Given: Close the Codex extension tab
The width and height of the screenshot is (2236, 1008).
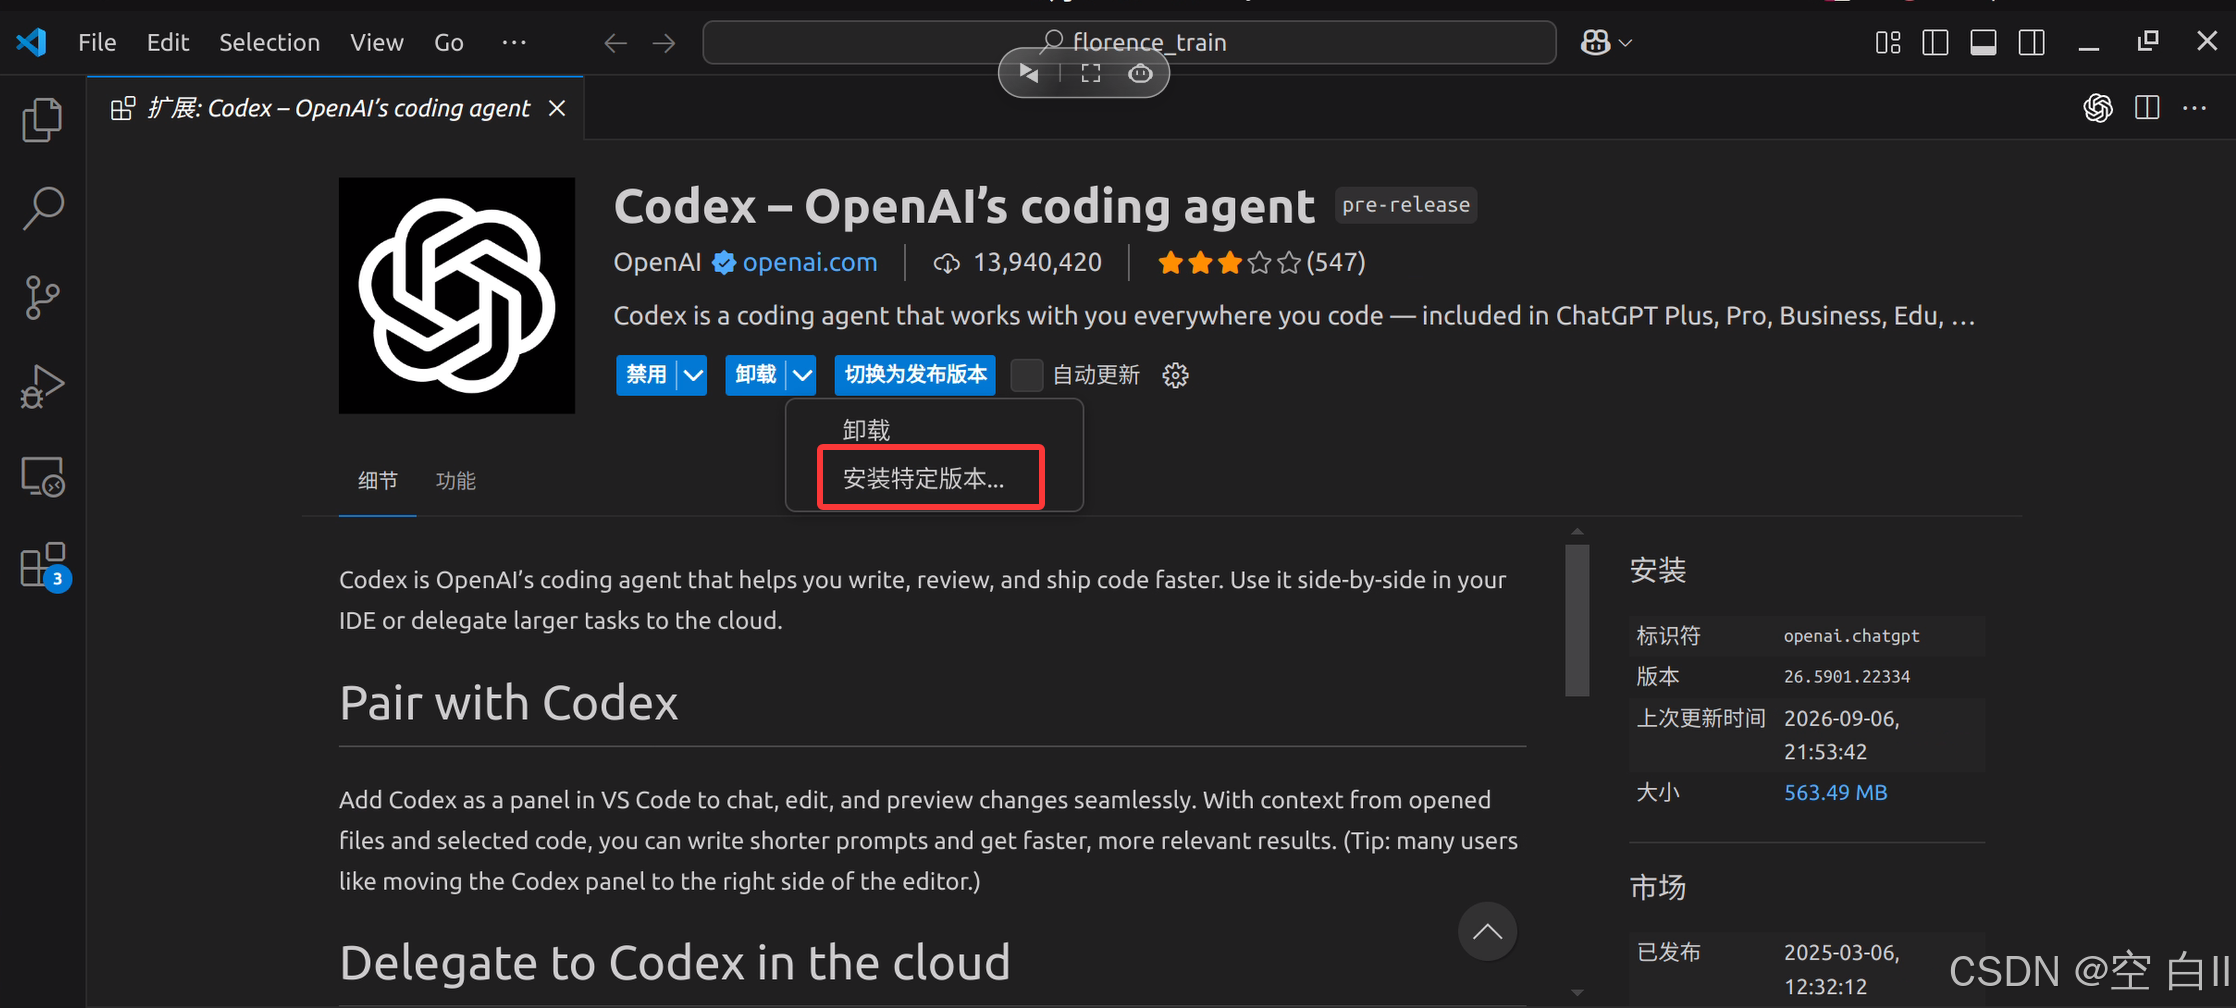Looking at the screenshot, I should [x=557, y=108].
